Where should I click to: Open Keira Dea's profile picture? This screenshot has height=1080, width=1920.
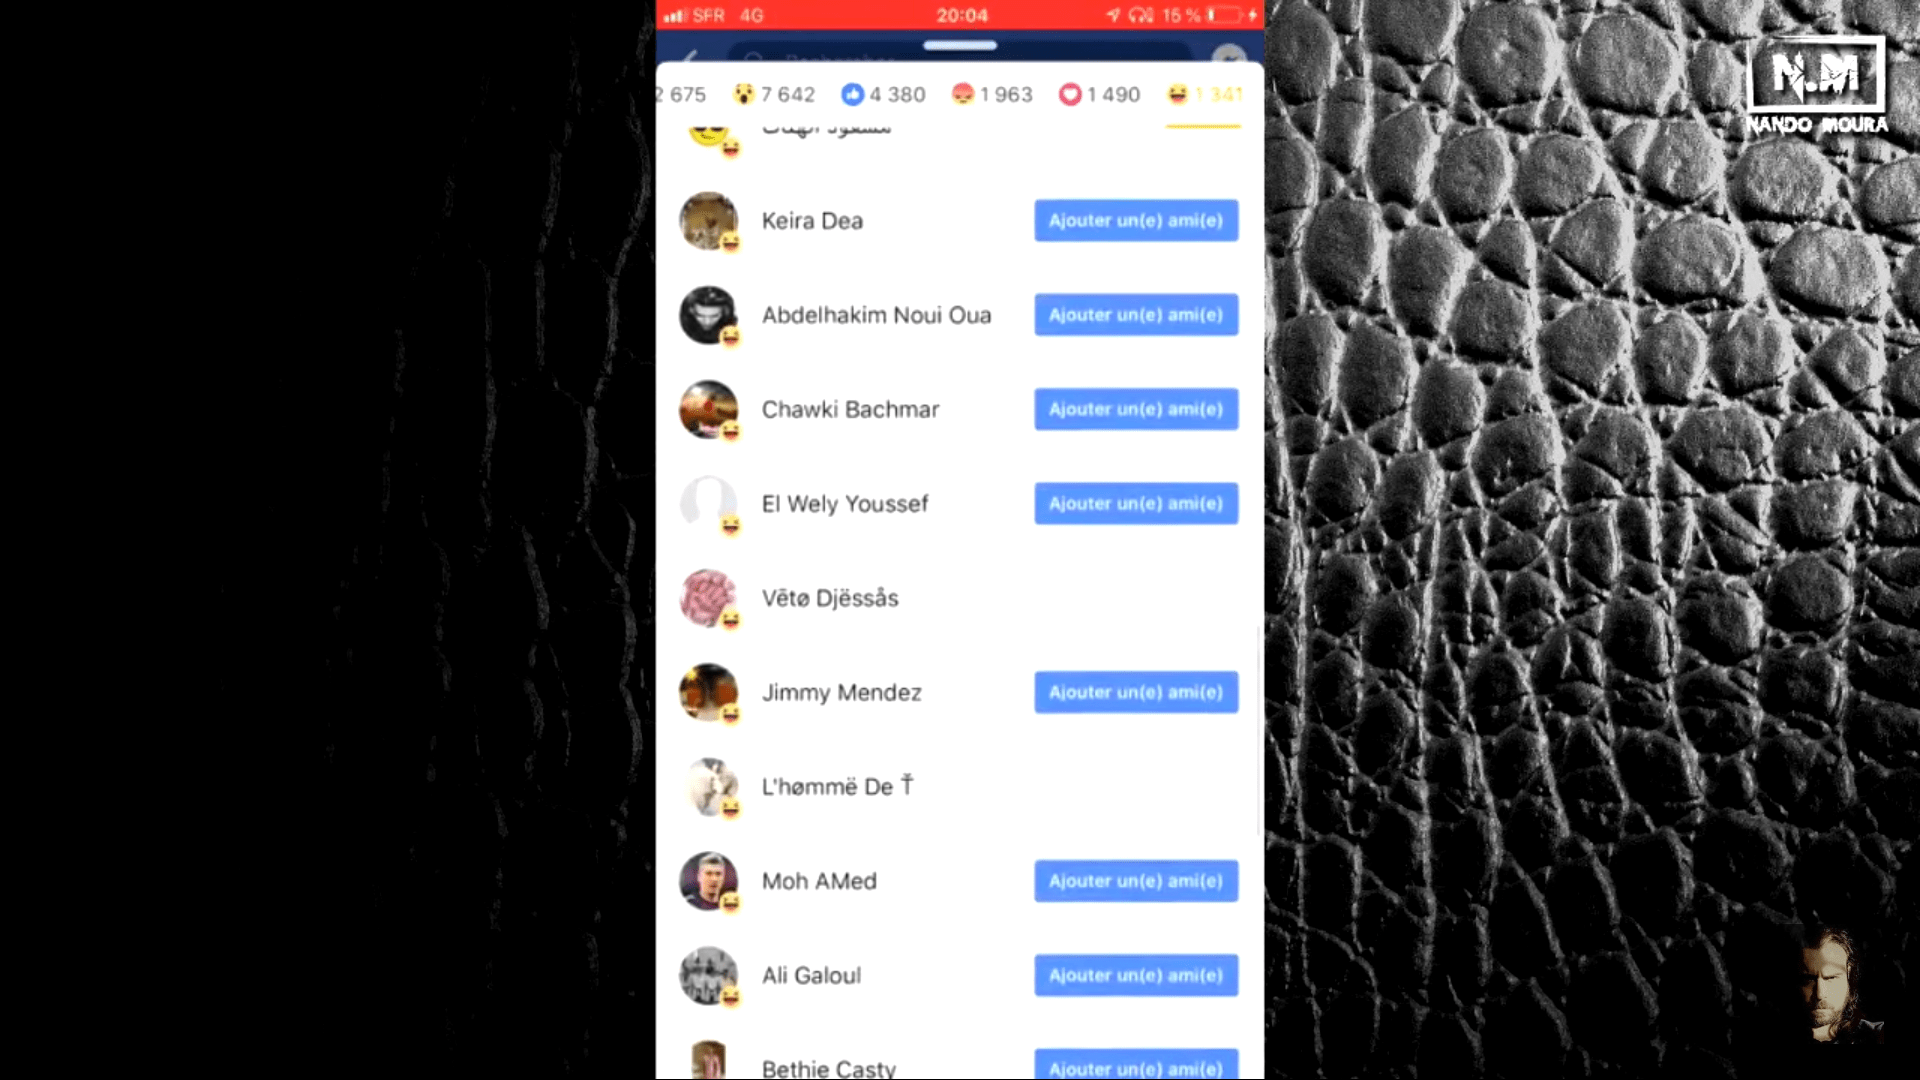click(708, 220)
